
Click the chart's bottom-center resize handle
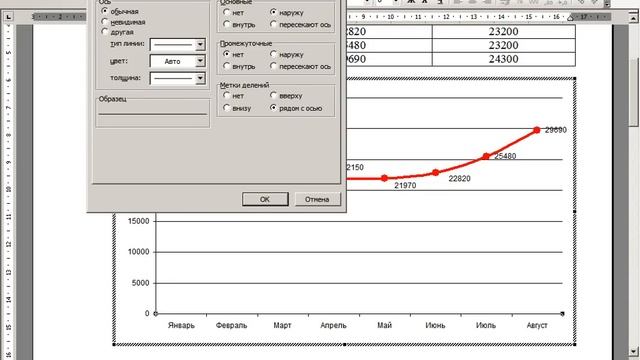click(x=344, y=344)
